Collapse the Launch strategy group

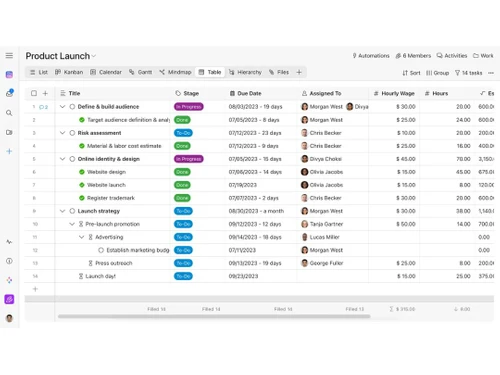[62, 211]
